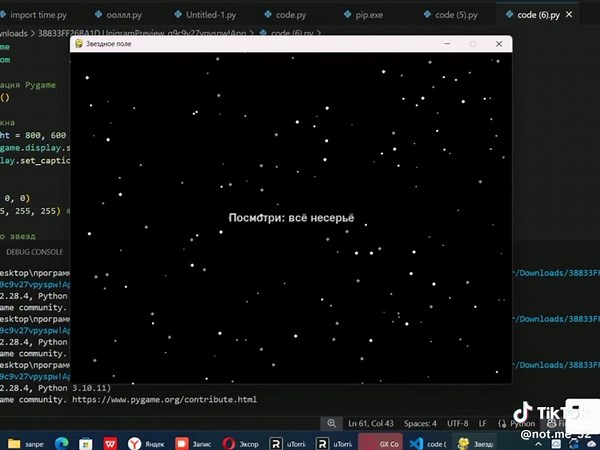Click the Python file icon on pip.exe tab
Viewport: 600px width, 450px height.
[x=347, y=15]
